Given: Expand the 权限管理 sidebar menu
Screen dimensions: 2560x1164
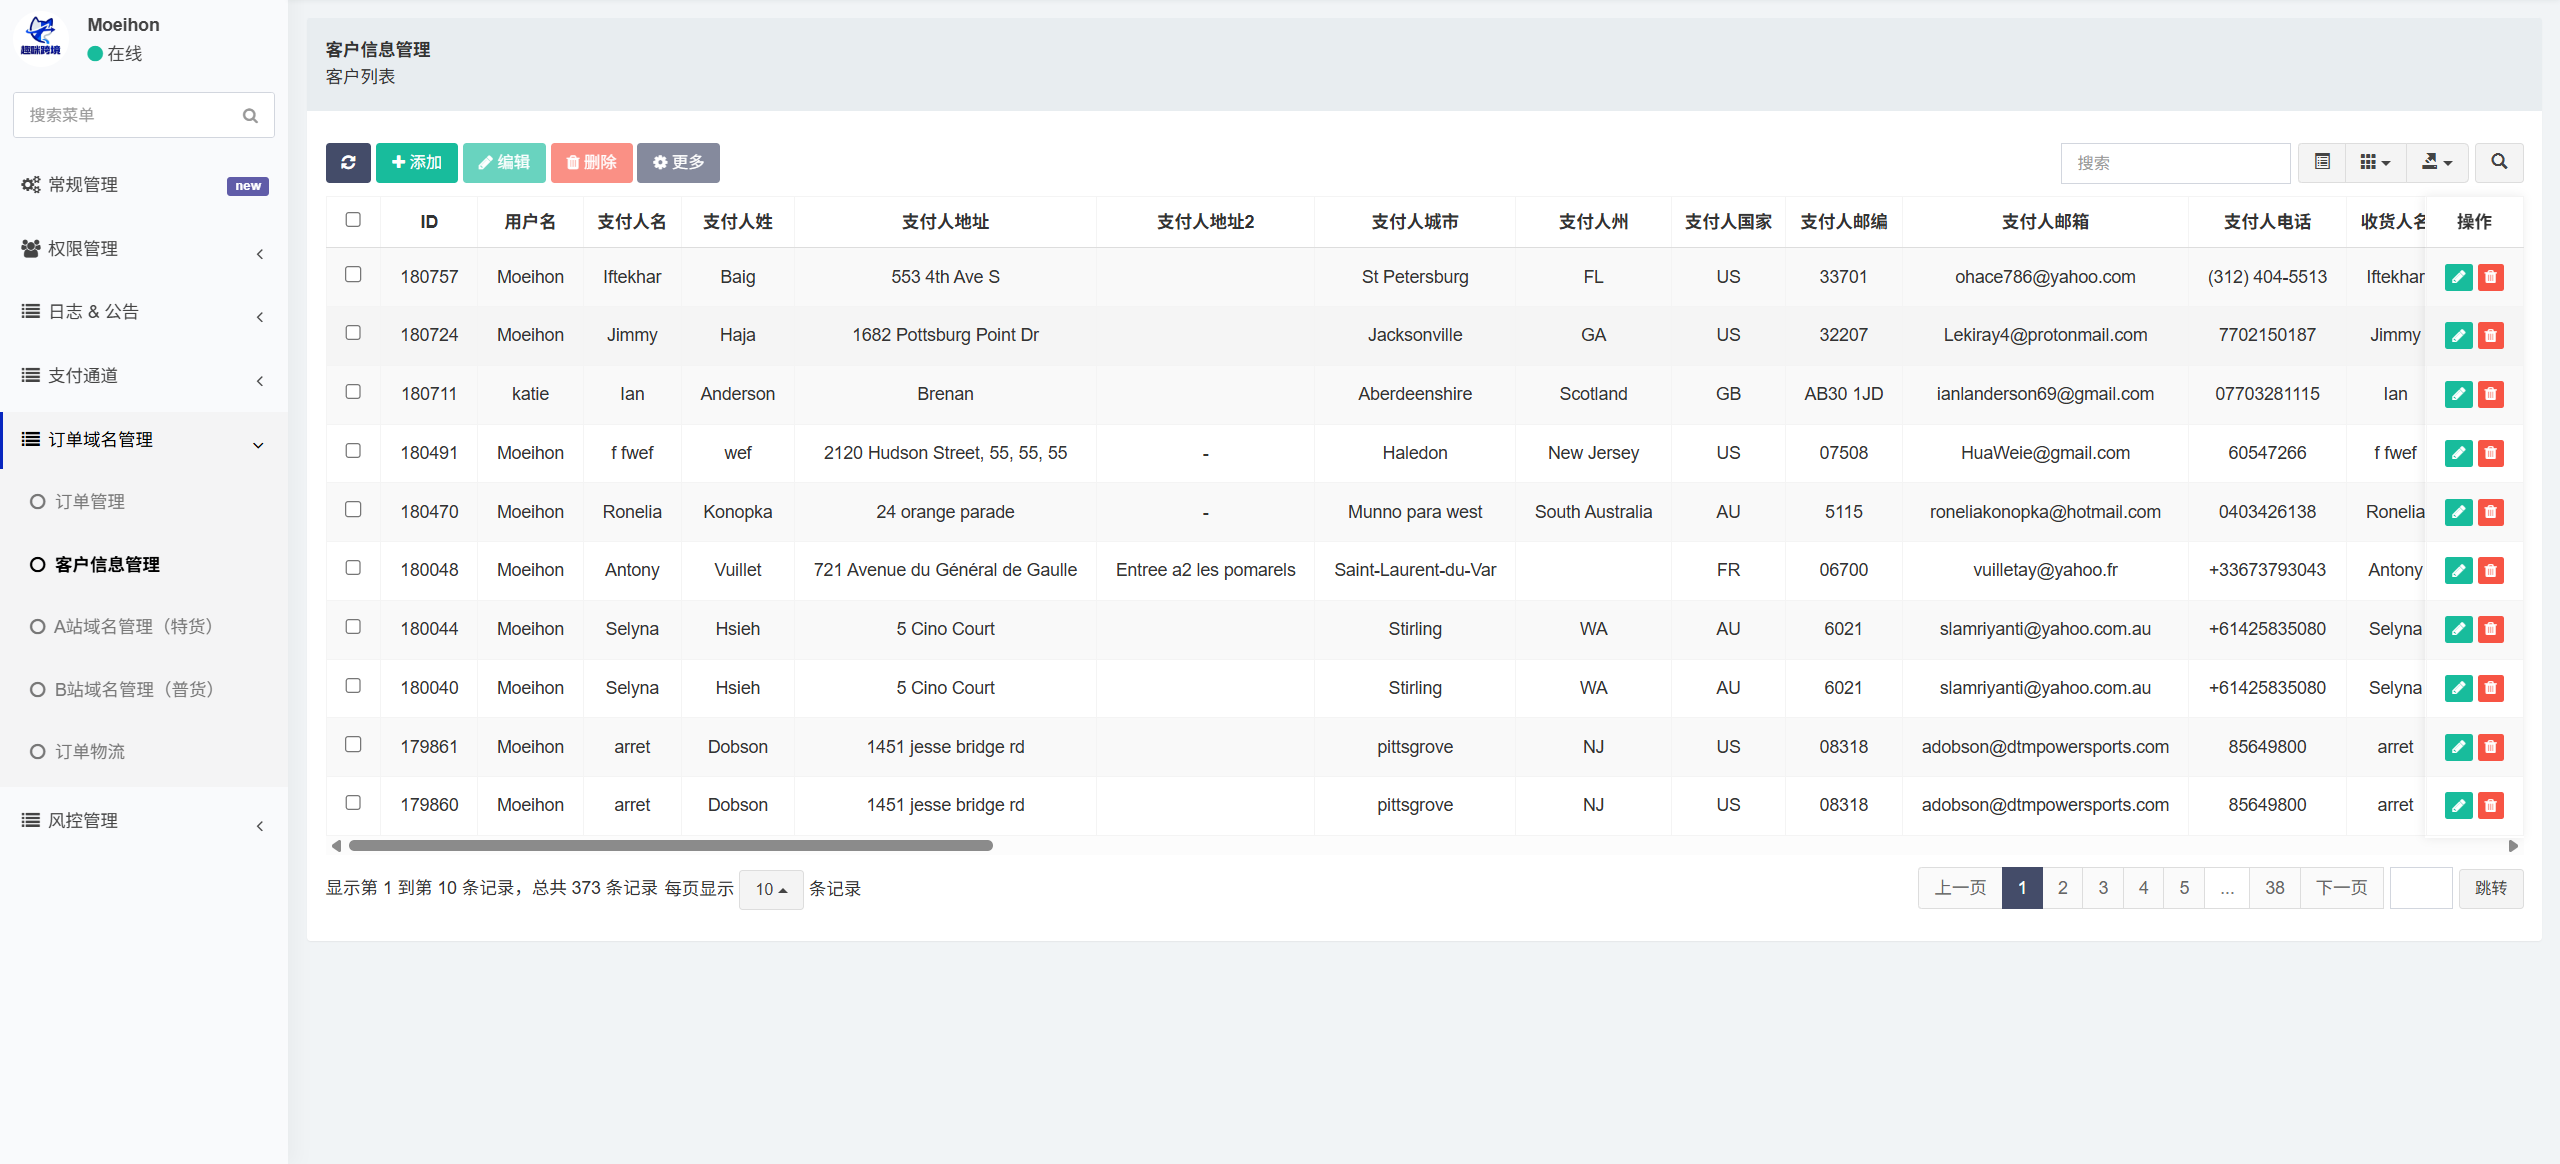Looking at the screenshot, I should 144,249.
